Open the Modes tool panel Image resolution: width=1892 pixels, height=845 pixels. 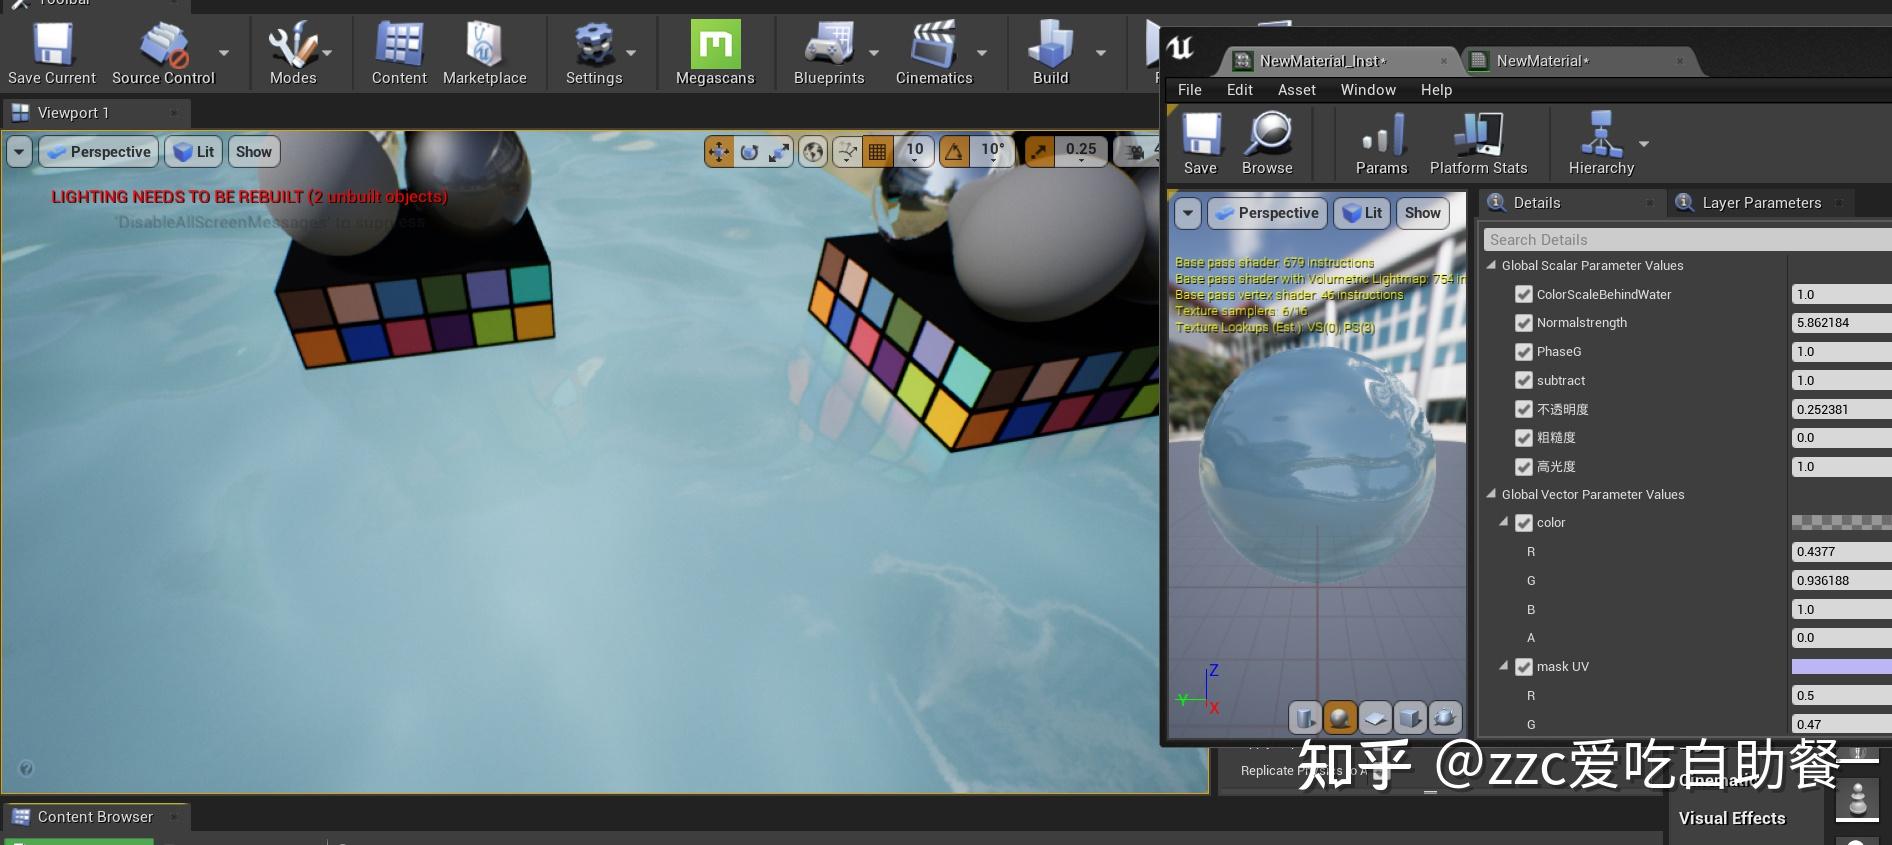point(293,54)
